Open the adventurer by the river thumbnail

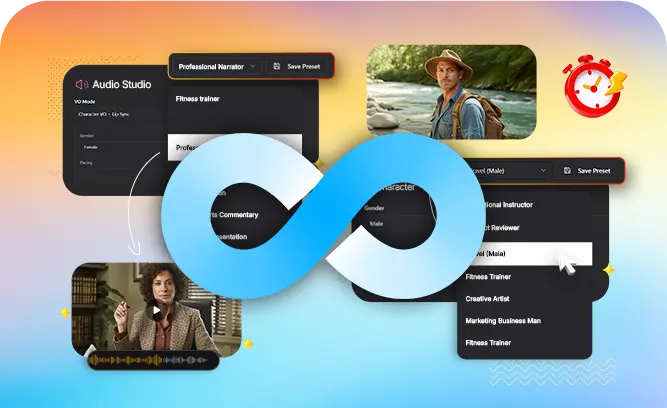click(x=451, y=92)
